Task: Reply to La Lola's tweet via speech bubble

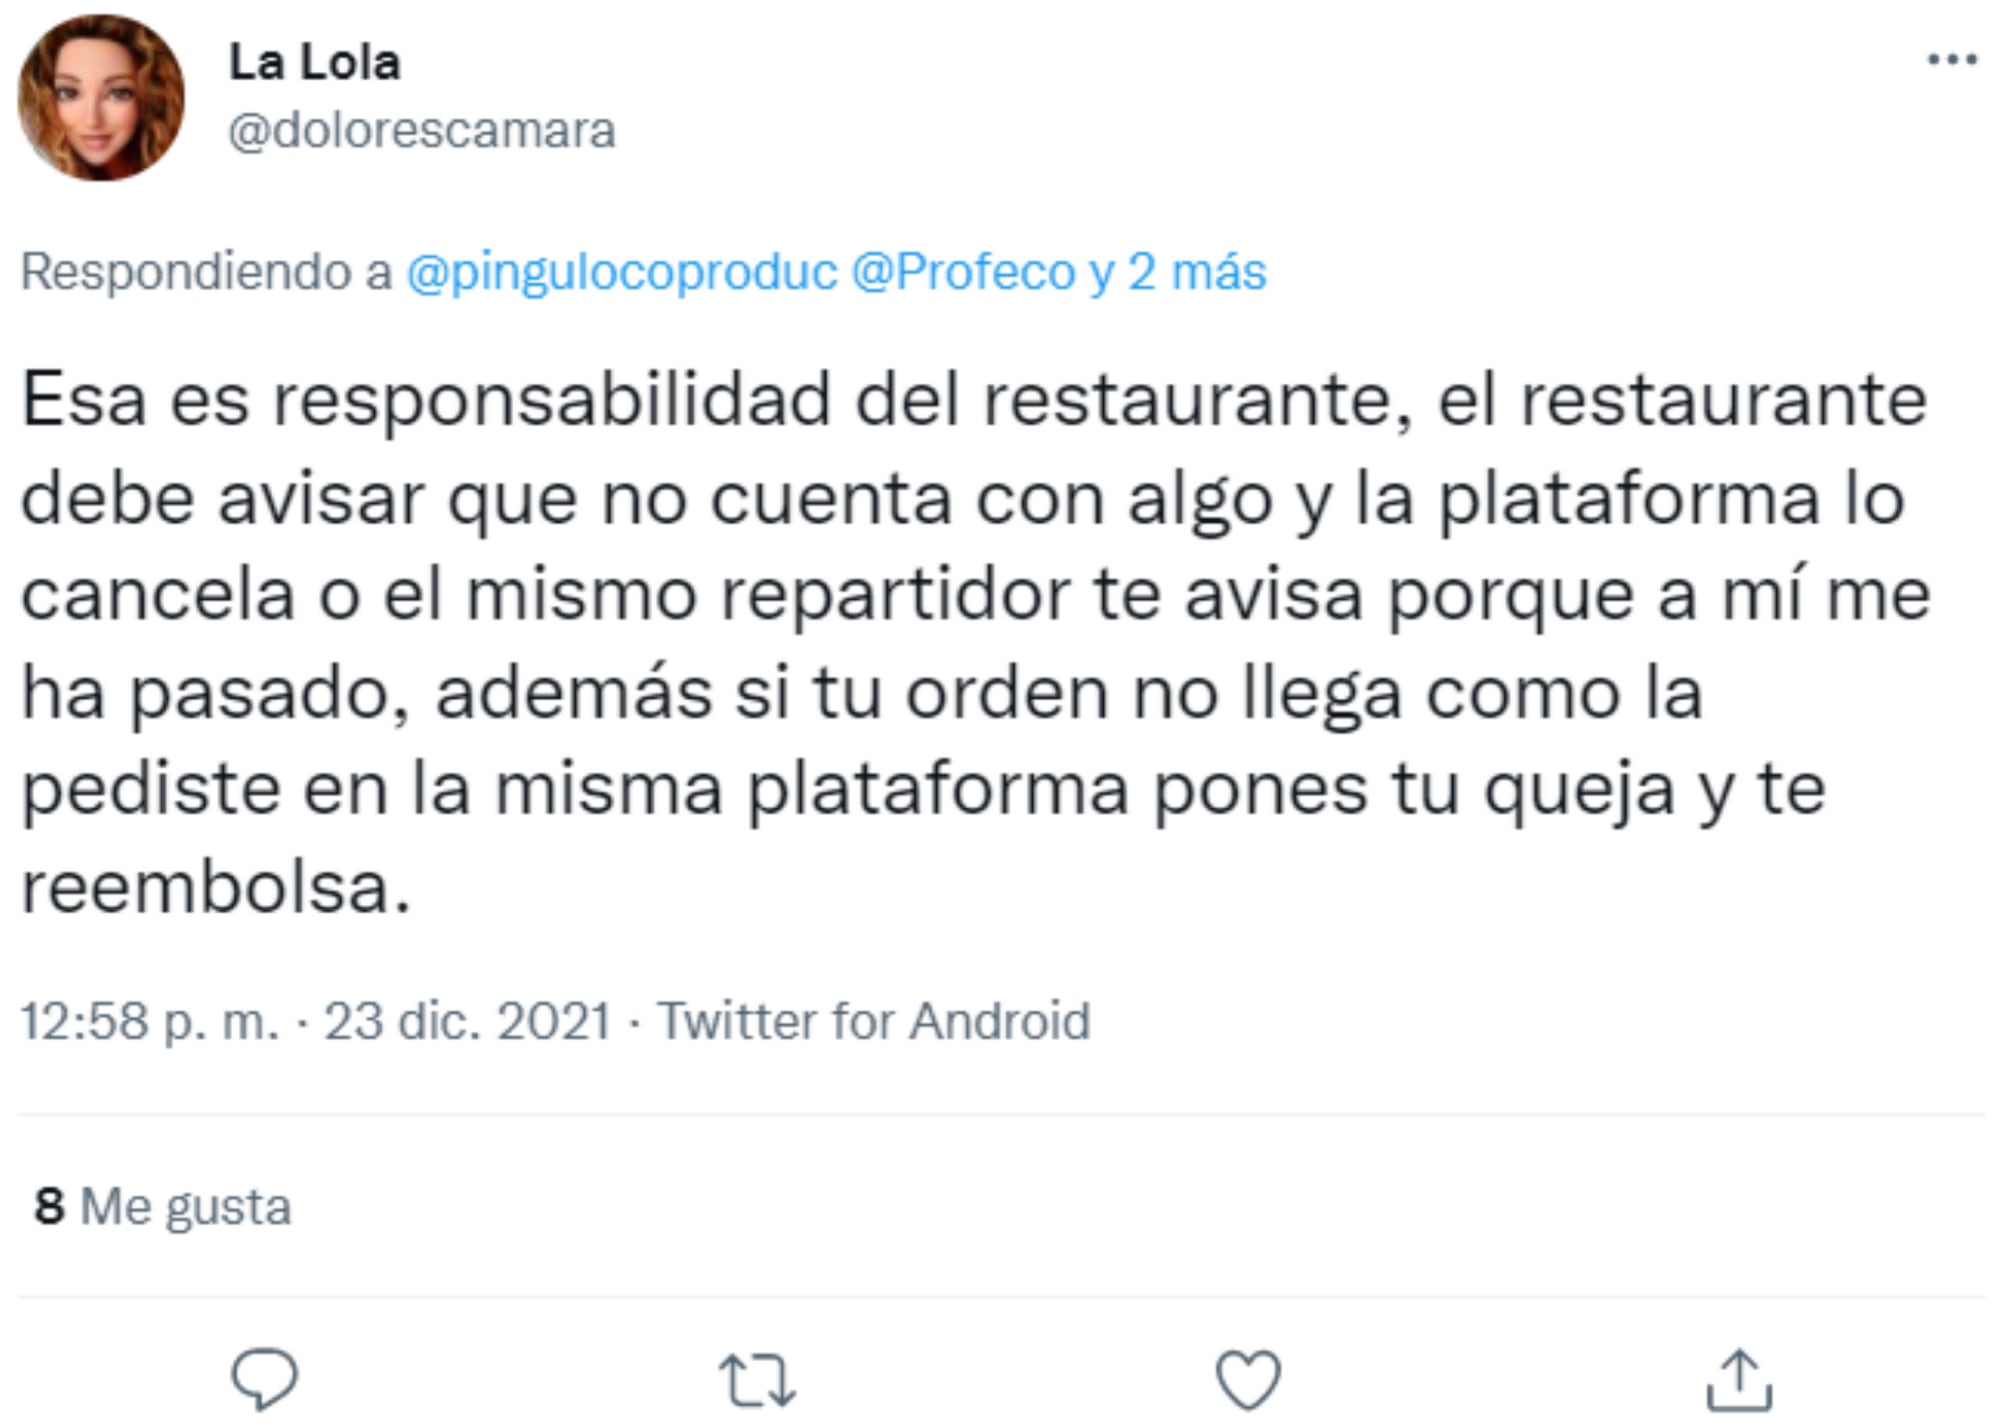Action: [265, 1379]
